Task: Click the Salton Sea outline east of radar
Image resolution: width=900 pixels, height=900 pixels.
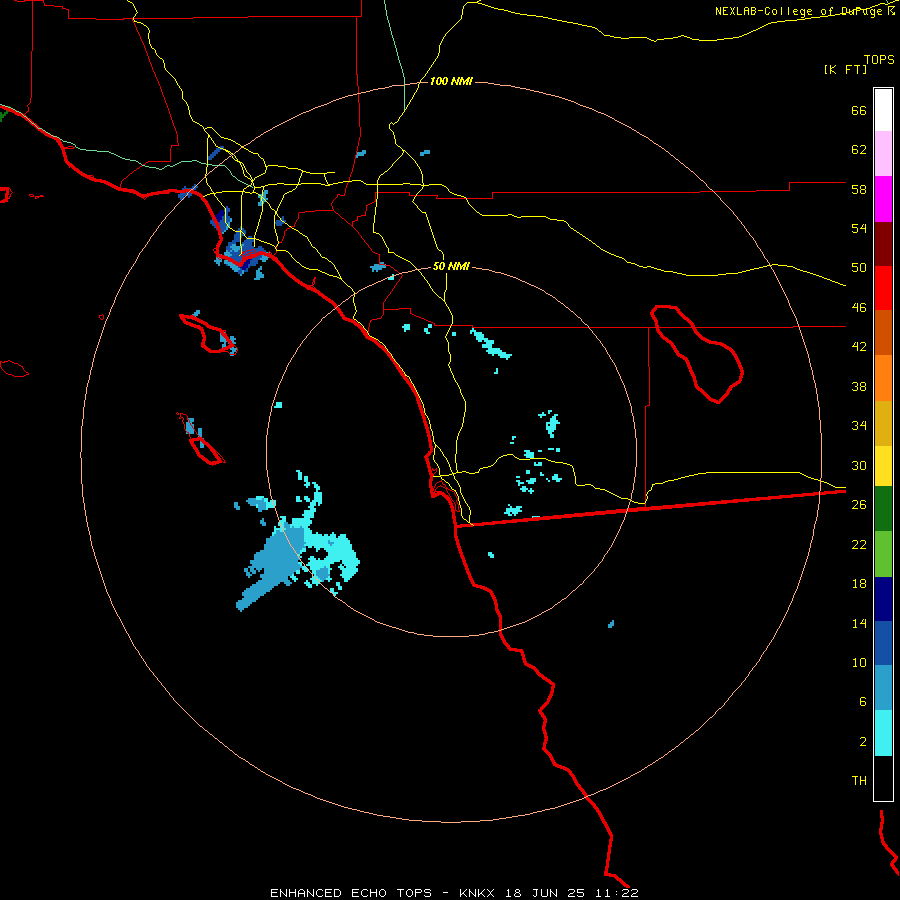Action: pos(697,354)
